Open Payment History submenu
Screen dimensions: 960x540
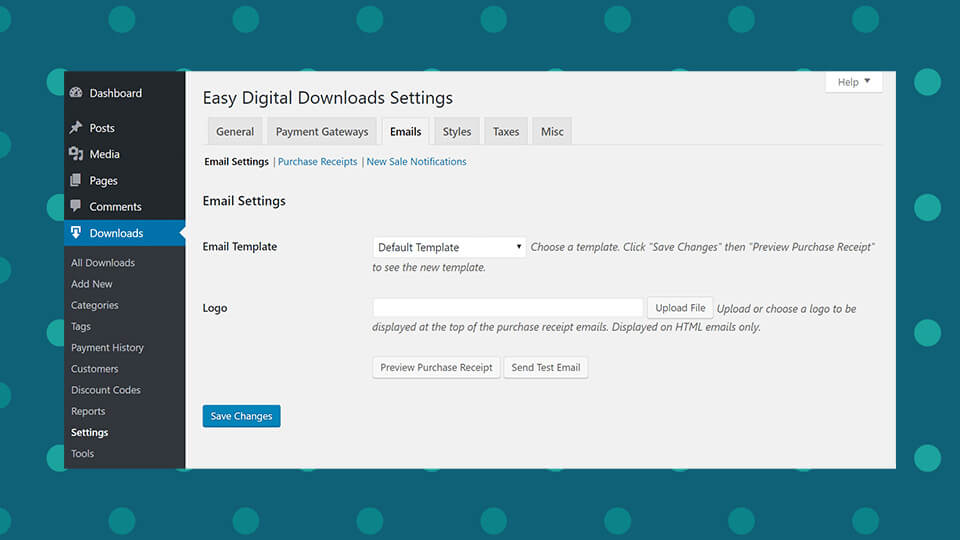pos(107,348)
